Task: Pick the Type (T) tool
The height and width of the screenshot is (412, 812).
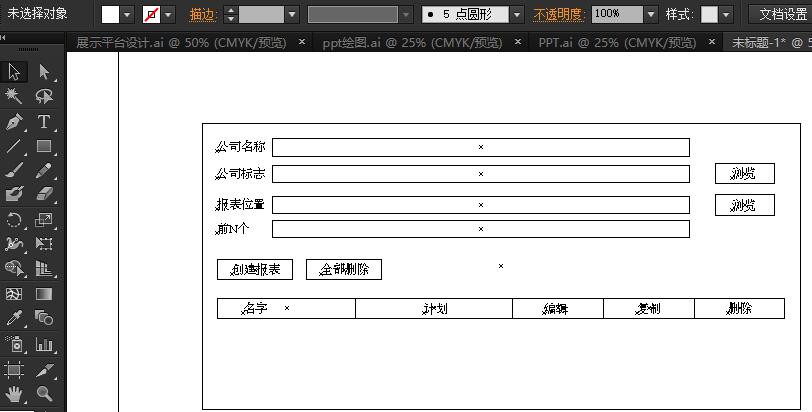Action: coord(44,122)
